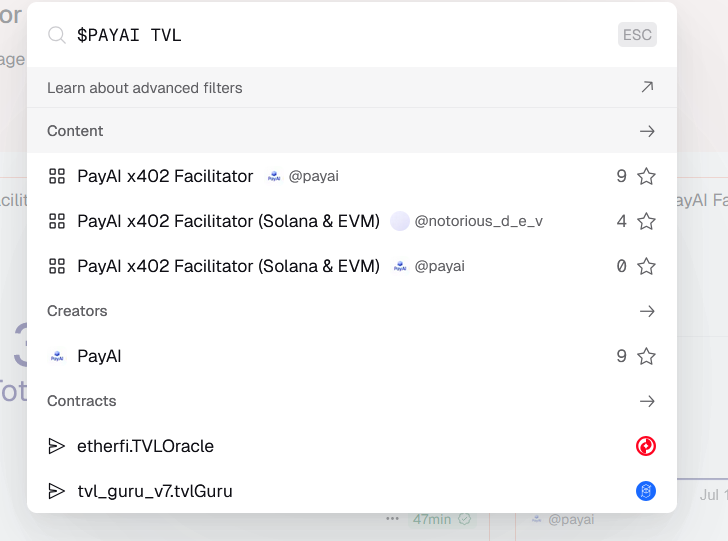Click the 9 star count on PayAI x402 Facilitator
728x541 pixels.
point(622,176)
